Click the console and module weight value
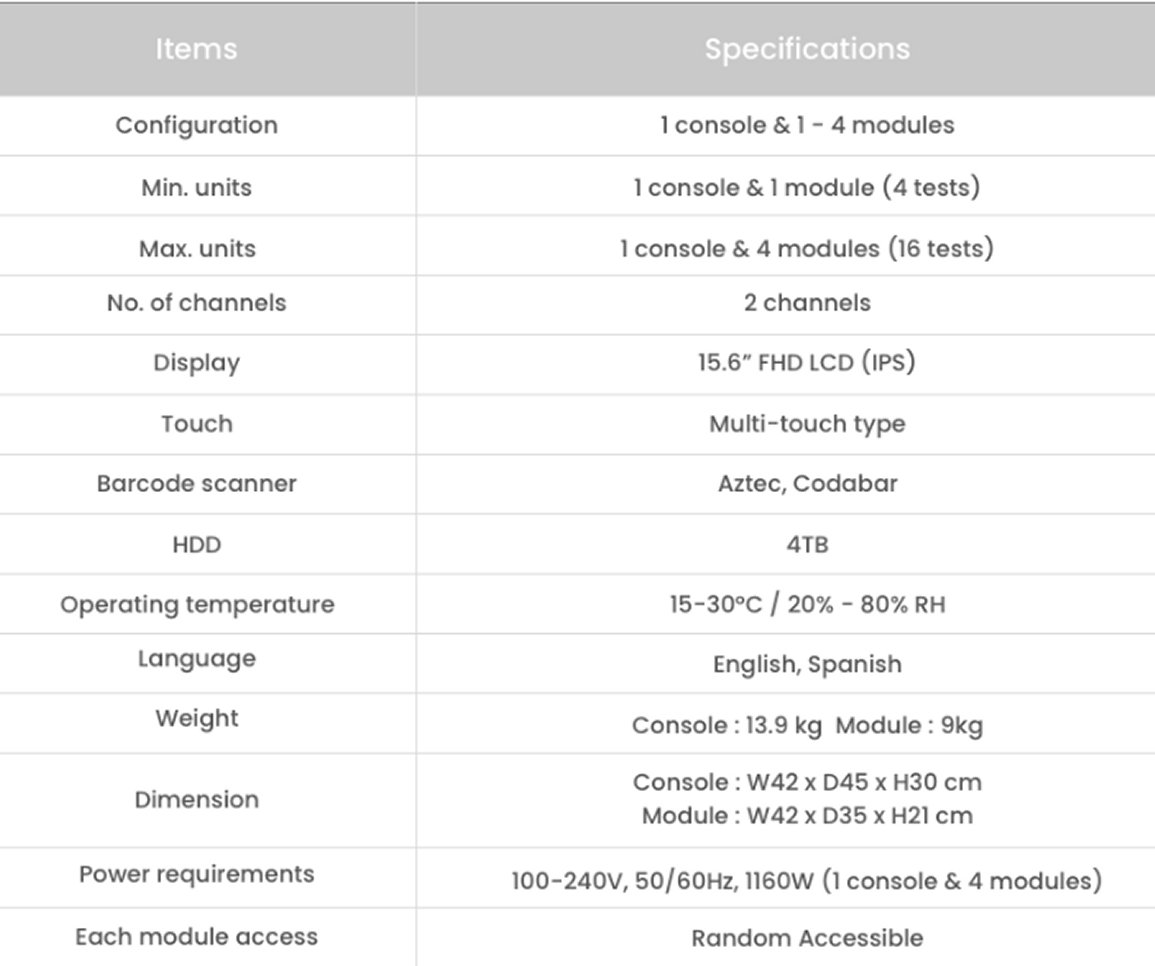 click(807, 725)
